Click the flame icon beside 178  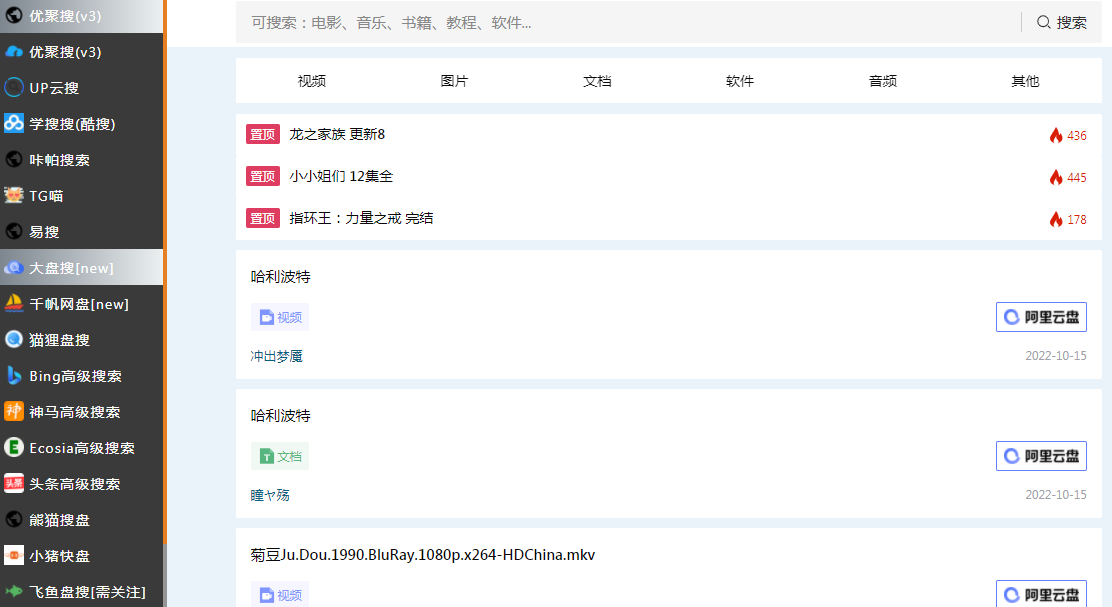click(x=1056, y=219)
